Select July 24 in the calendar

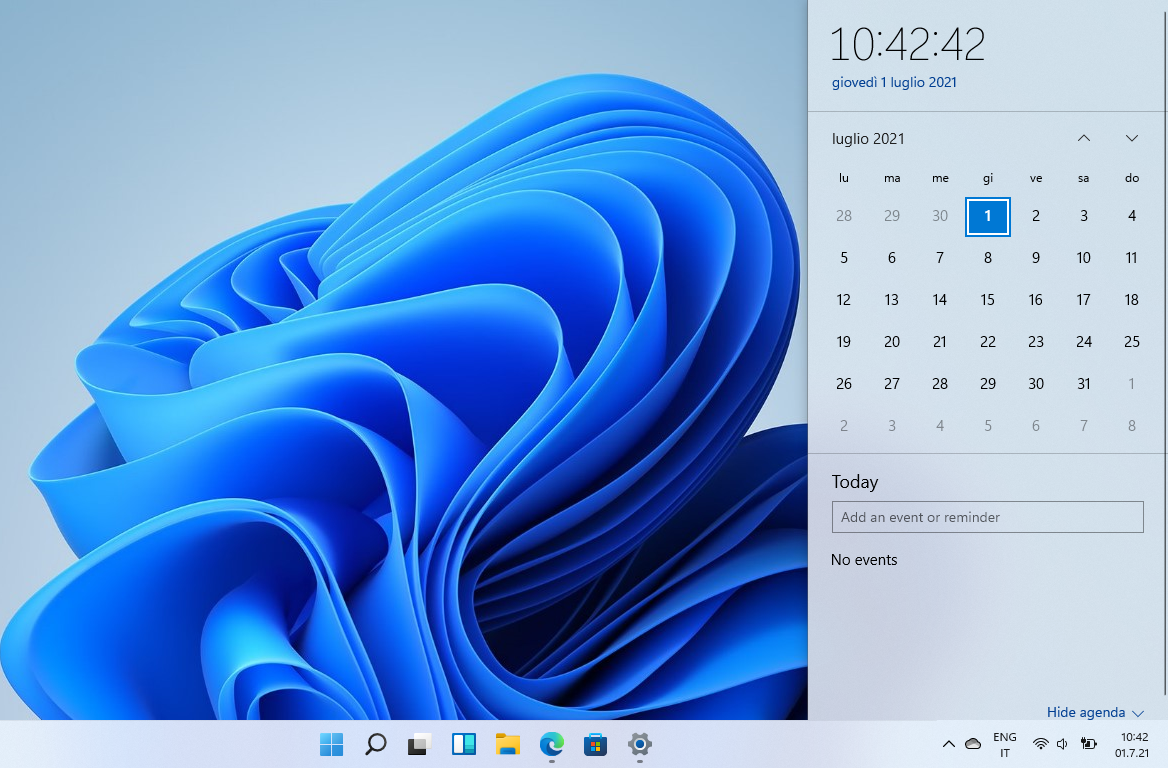[1084, 342]
